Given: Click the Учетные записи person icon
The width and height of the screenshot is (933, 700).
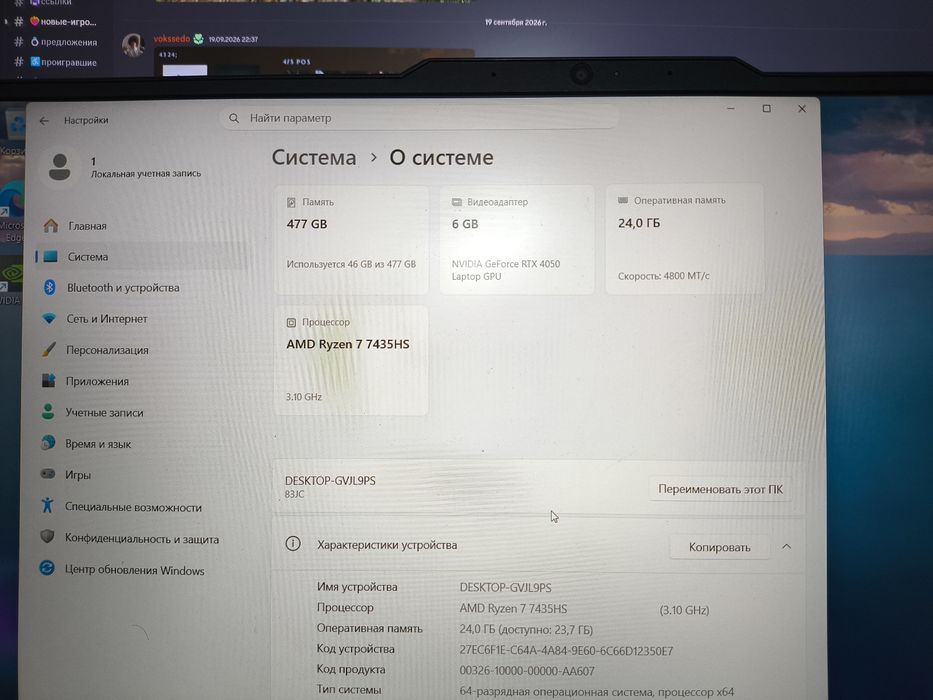Looking at the screenshot, I should click(48, 411).
